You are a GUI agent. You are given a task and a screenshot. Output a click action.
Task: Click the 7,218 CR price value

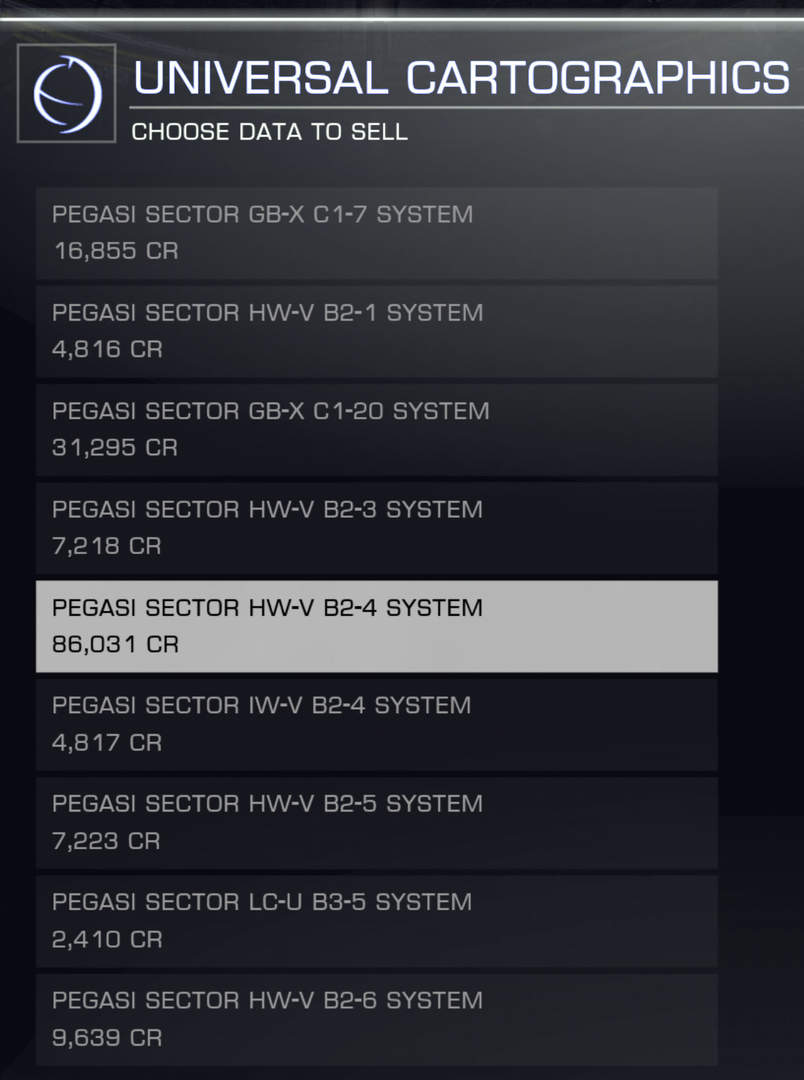(107, 546)
